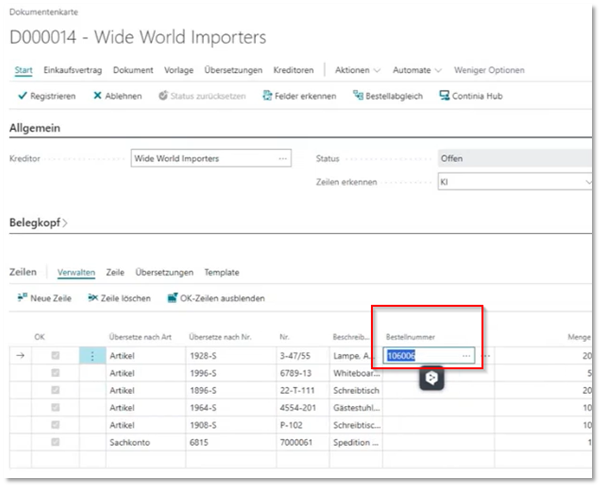Click OK-Zeilen ausblenden label
This screenshot has width=602, height=488.
pos(222,298)
